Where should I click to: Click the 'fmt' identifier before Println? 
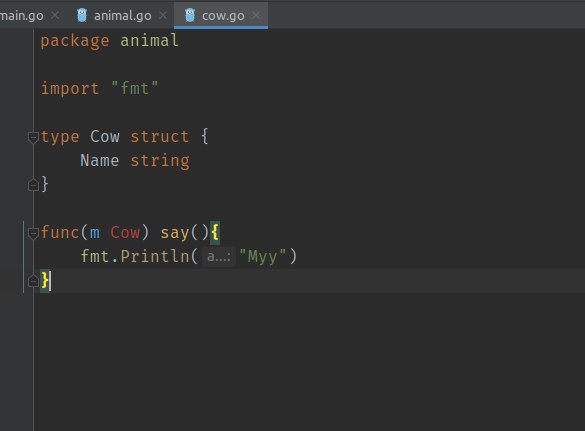[95, 256]
